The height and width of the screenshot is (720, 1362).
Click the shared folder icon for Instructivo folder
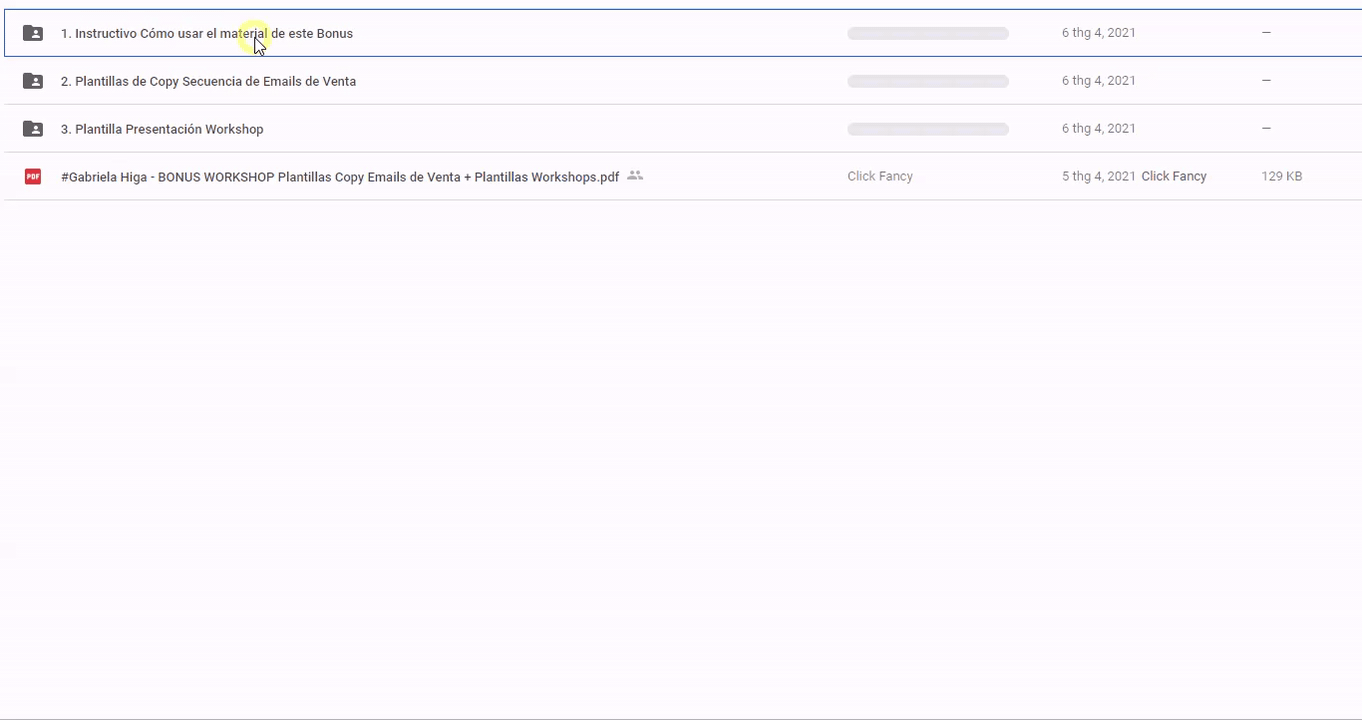[x=33, y=33]
